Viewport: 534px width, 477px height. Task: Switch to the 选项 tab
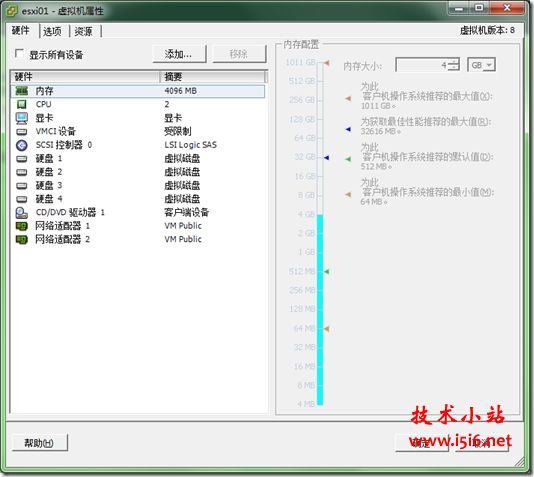[52, 32]
